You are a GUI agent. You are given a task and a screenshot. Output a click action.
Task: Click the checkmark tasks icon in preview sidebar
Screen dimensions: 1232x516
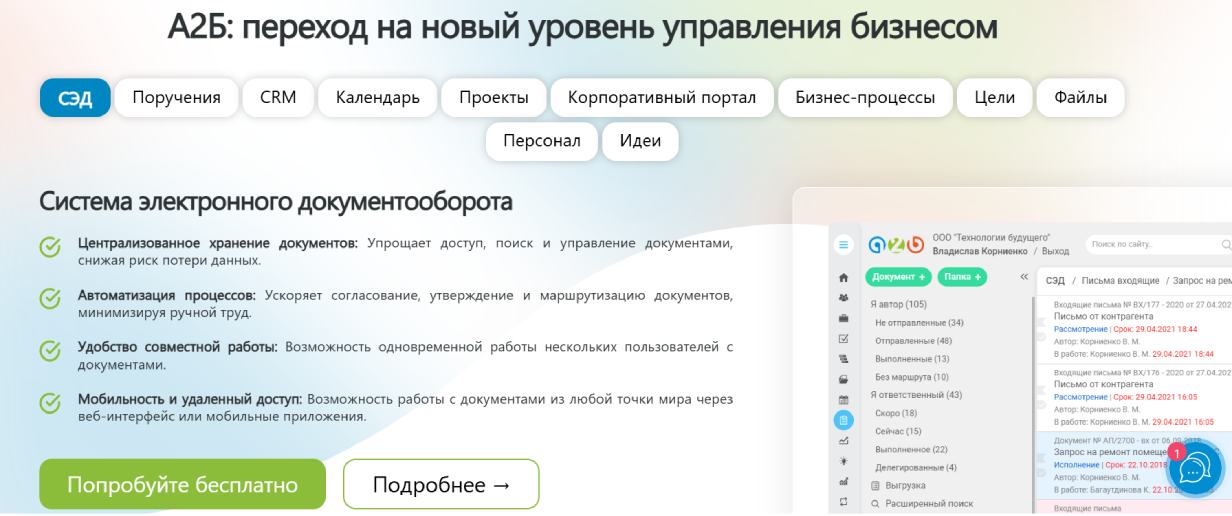(843, 338)
